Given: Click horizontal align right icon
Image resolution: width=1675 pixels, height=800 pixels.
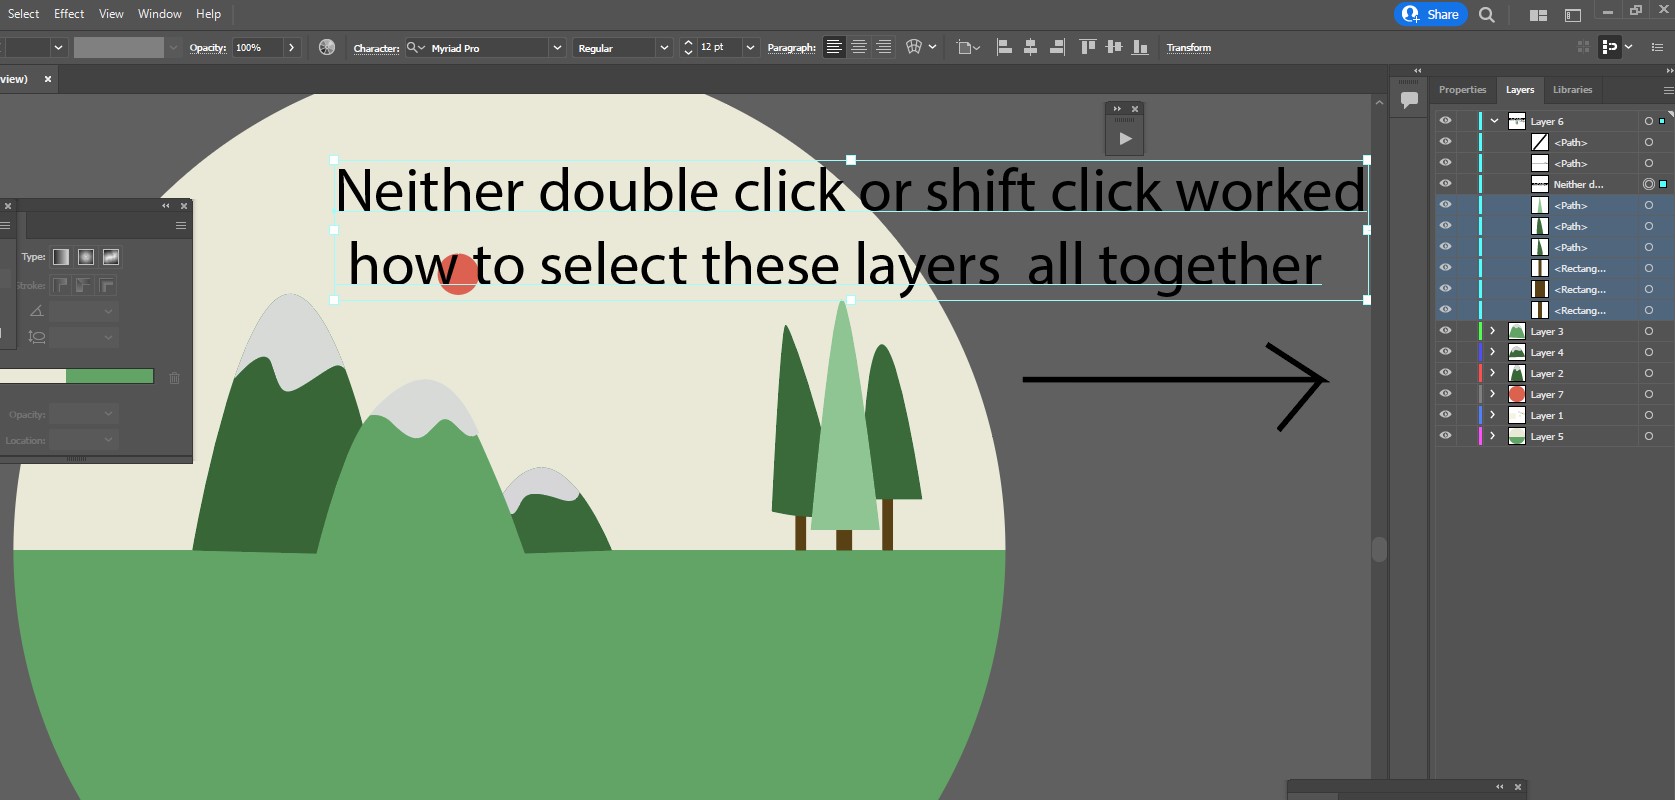Looking at the screenshot, I should (x=1057, y=47).
